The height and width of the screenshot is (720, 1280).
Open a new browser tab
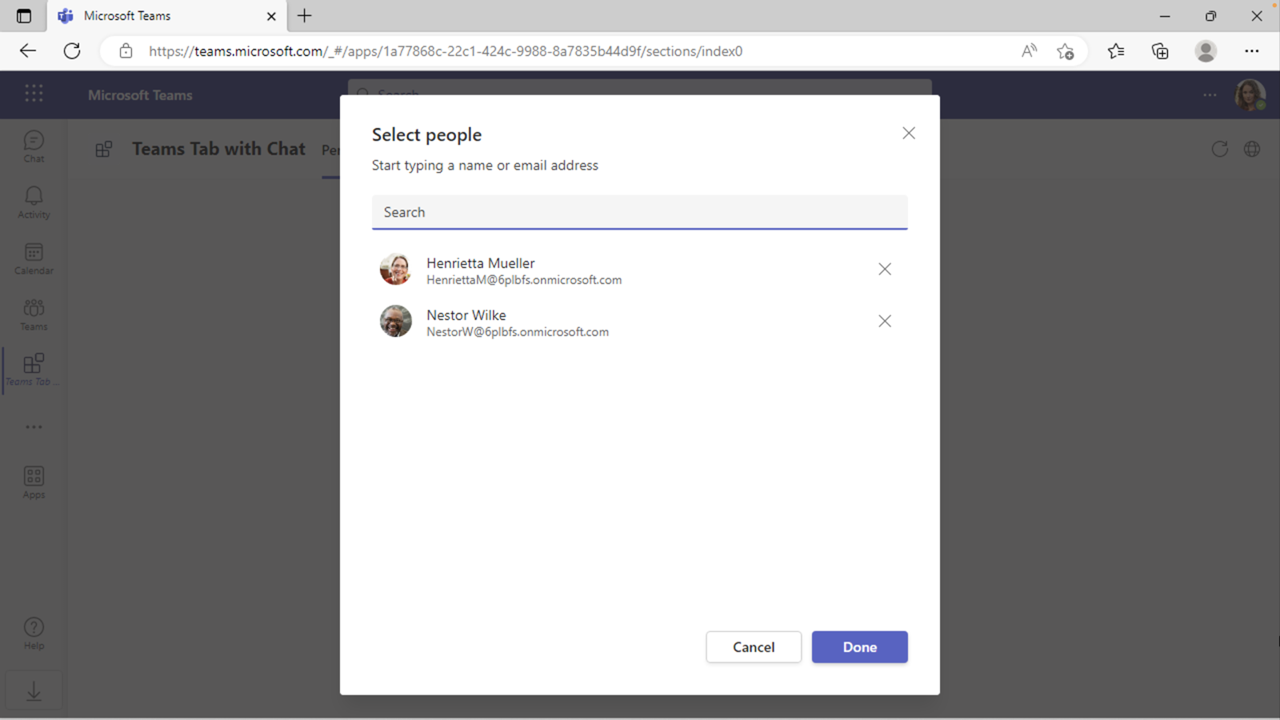[x=305, y=16]
